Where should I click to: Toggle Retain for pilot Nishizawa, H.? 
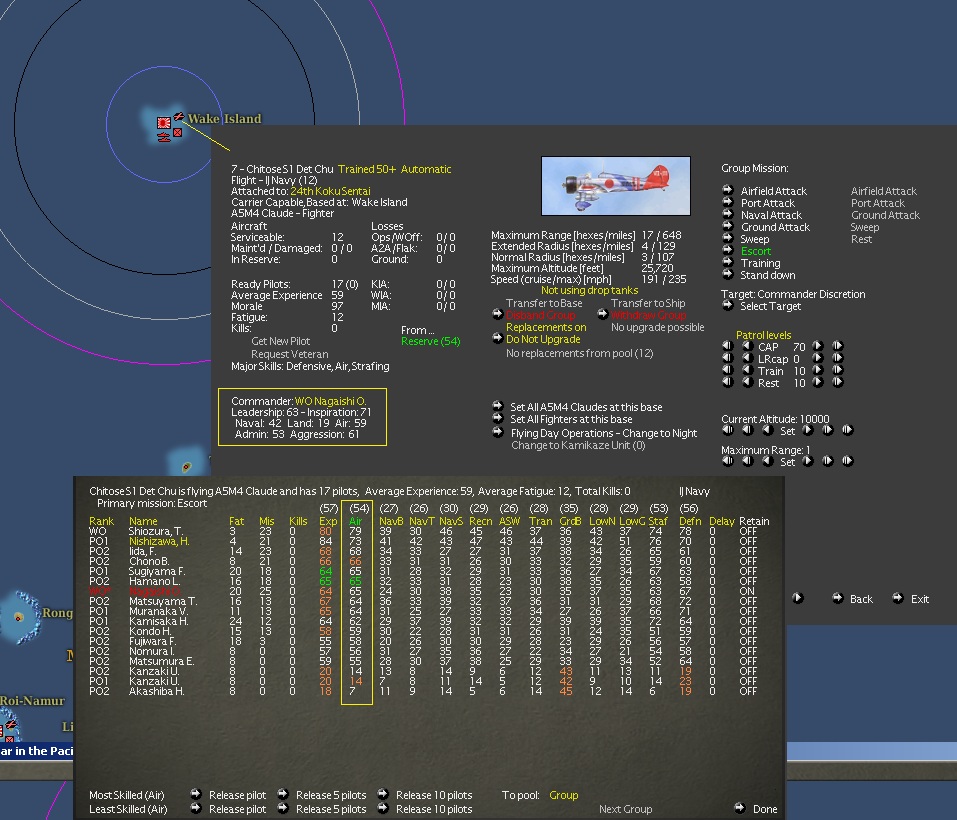748,541
